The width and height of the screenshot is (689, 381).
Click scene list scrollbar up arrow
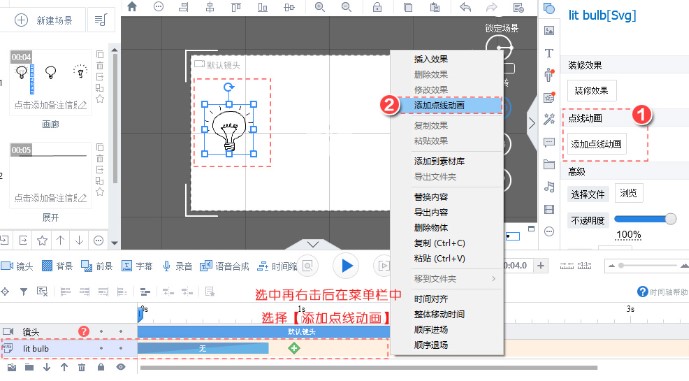tap(115, 50)
